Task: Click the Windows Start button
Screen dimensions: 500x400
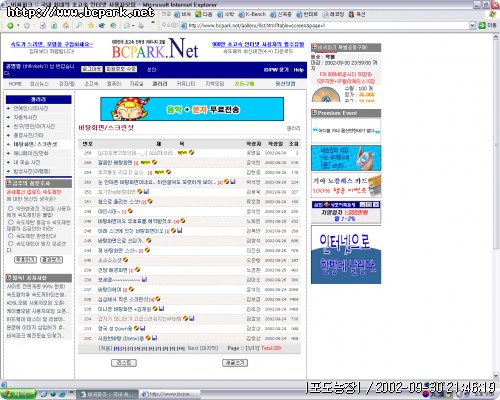Action: [x=18, y=394]
